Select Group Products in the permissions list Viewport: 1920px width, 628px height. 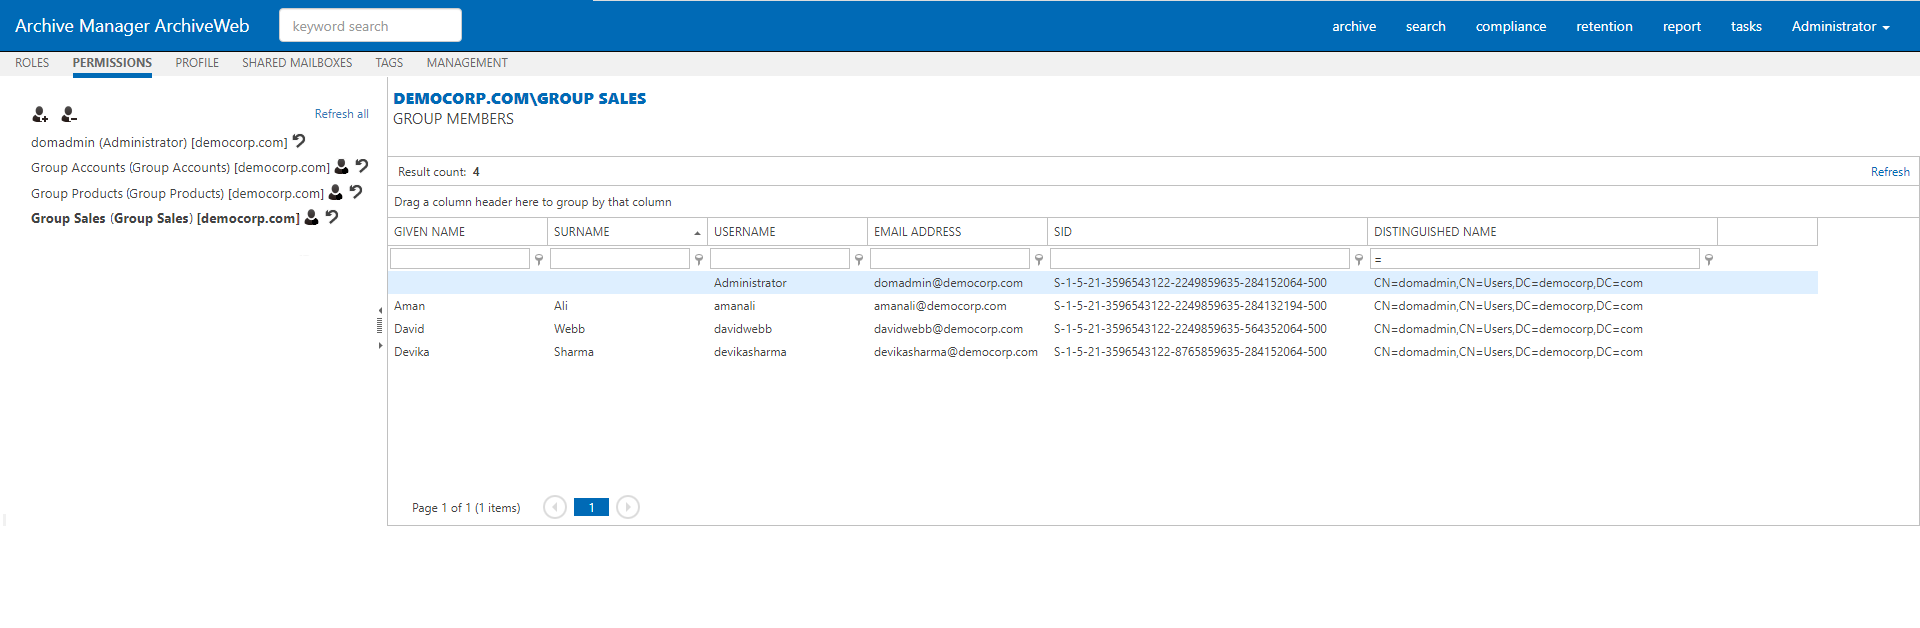point(177,193)
